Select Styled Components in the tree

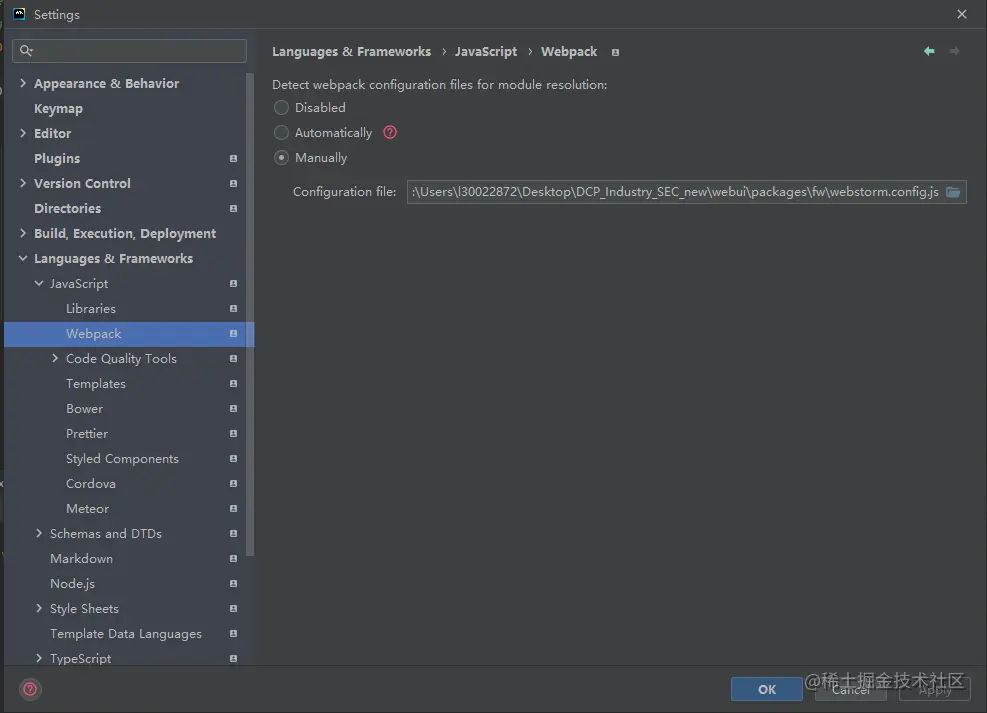(x=122, y=459)
